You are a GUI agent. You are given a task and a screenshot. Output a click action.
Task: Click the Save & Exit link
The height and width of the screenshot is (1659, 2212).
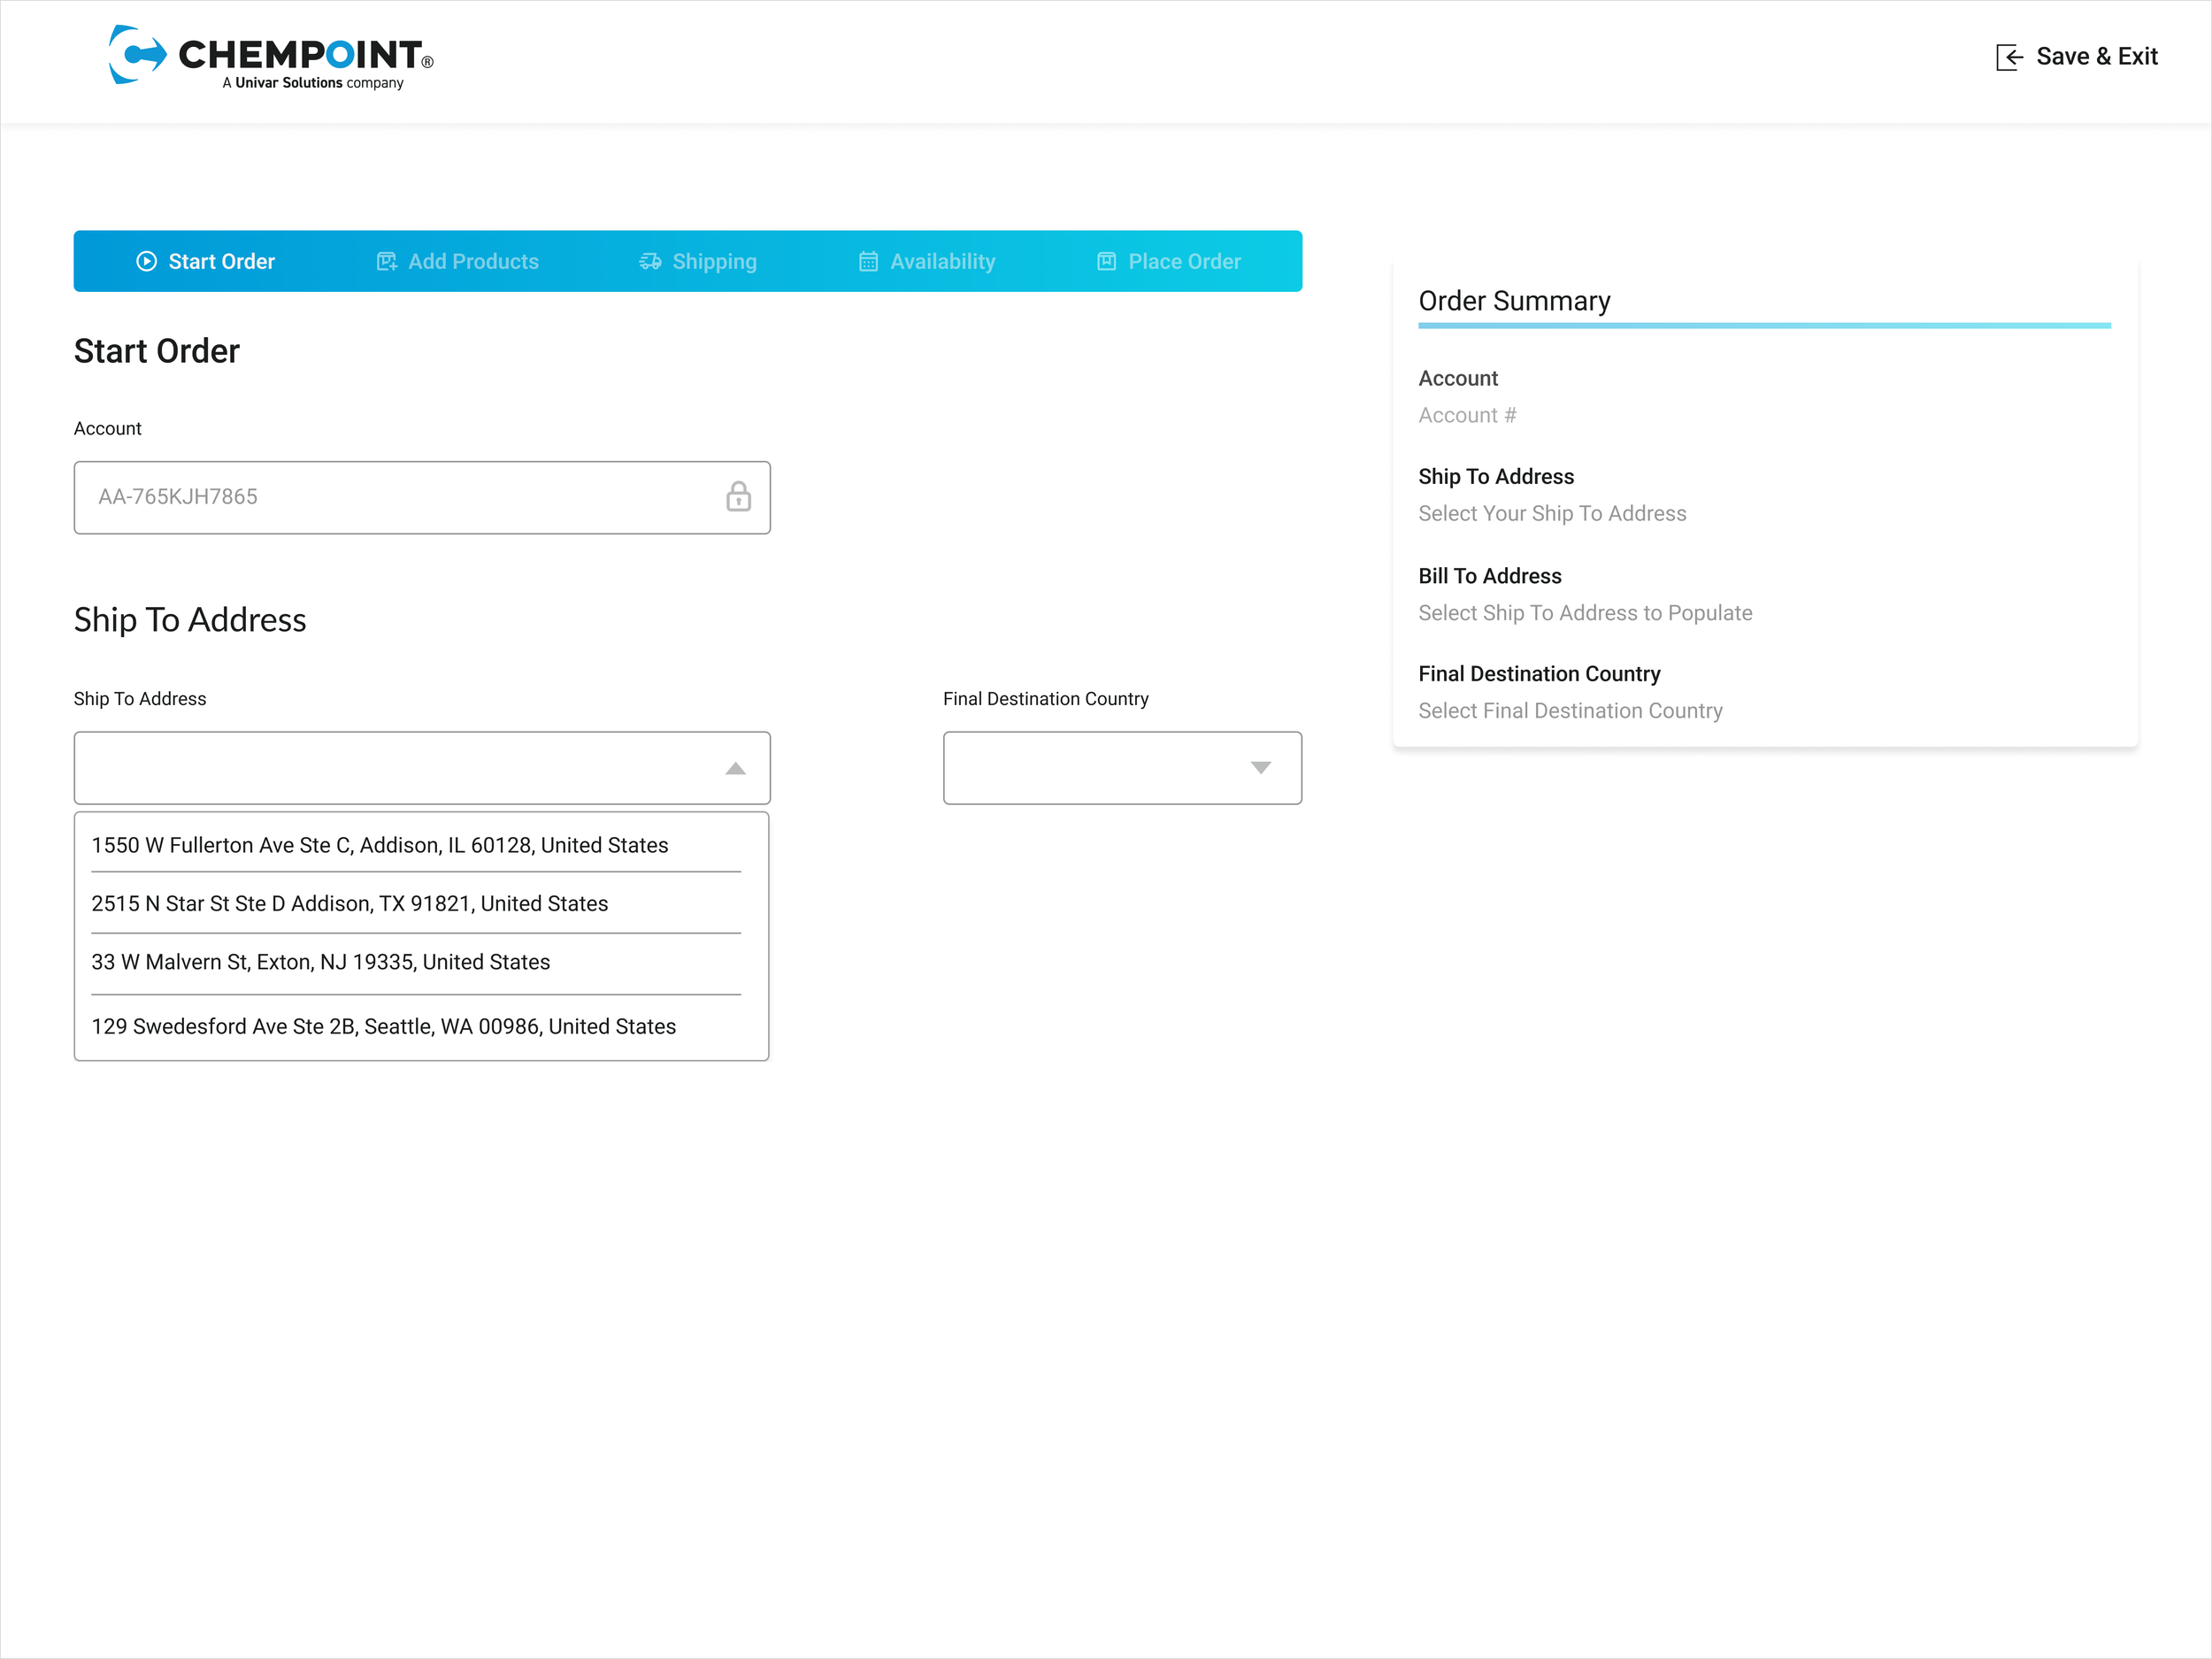click(2077, 57)
